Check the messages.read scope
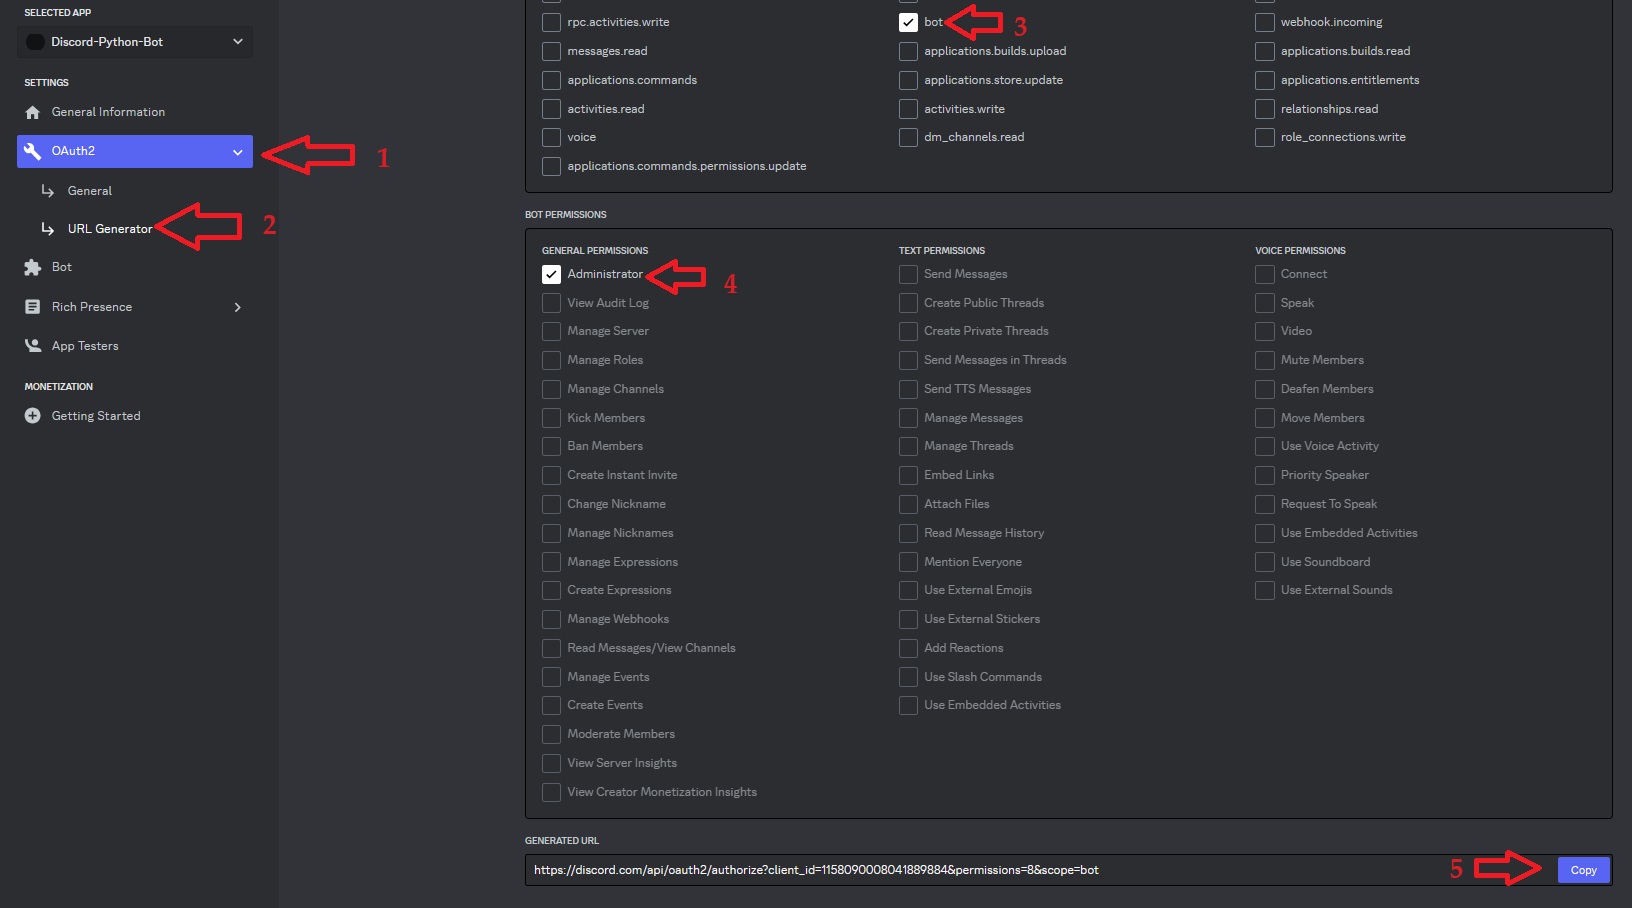Screen dimensions: 1632x908 [551, 51]
